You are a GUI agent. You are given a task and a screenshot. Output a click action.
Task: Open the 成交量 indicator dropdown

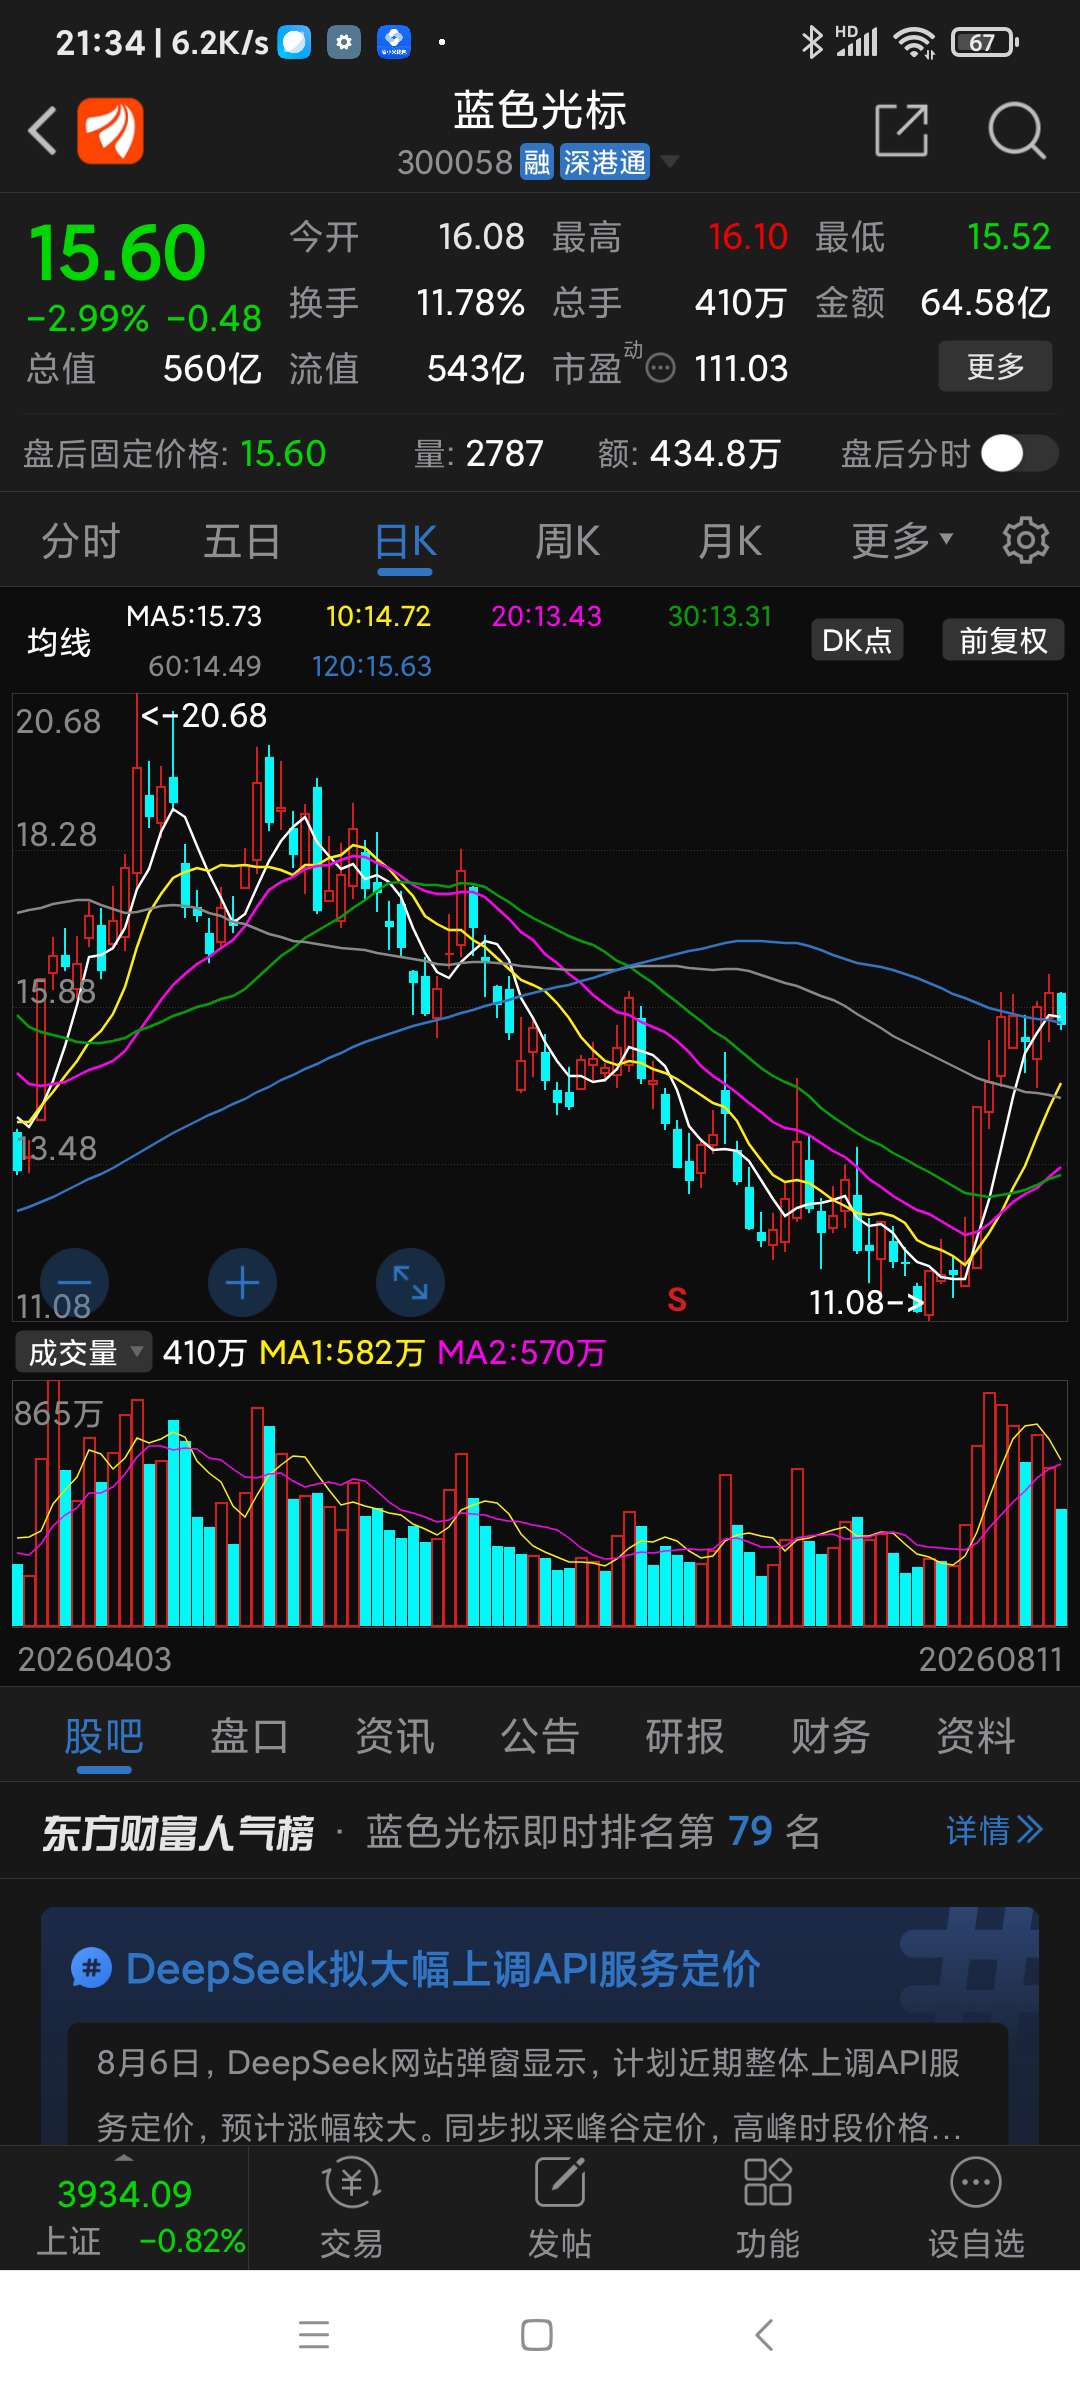[84, 1352]
